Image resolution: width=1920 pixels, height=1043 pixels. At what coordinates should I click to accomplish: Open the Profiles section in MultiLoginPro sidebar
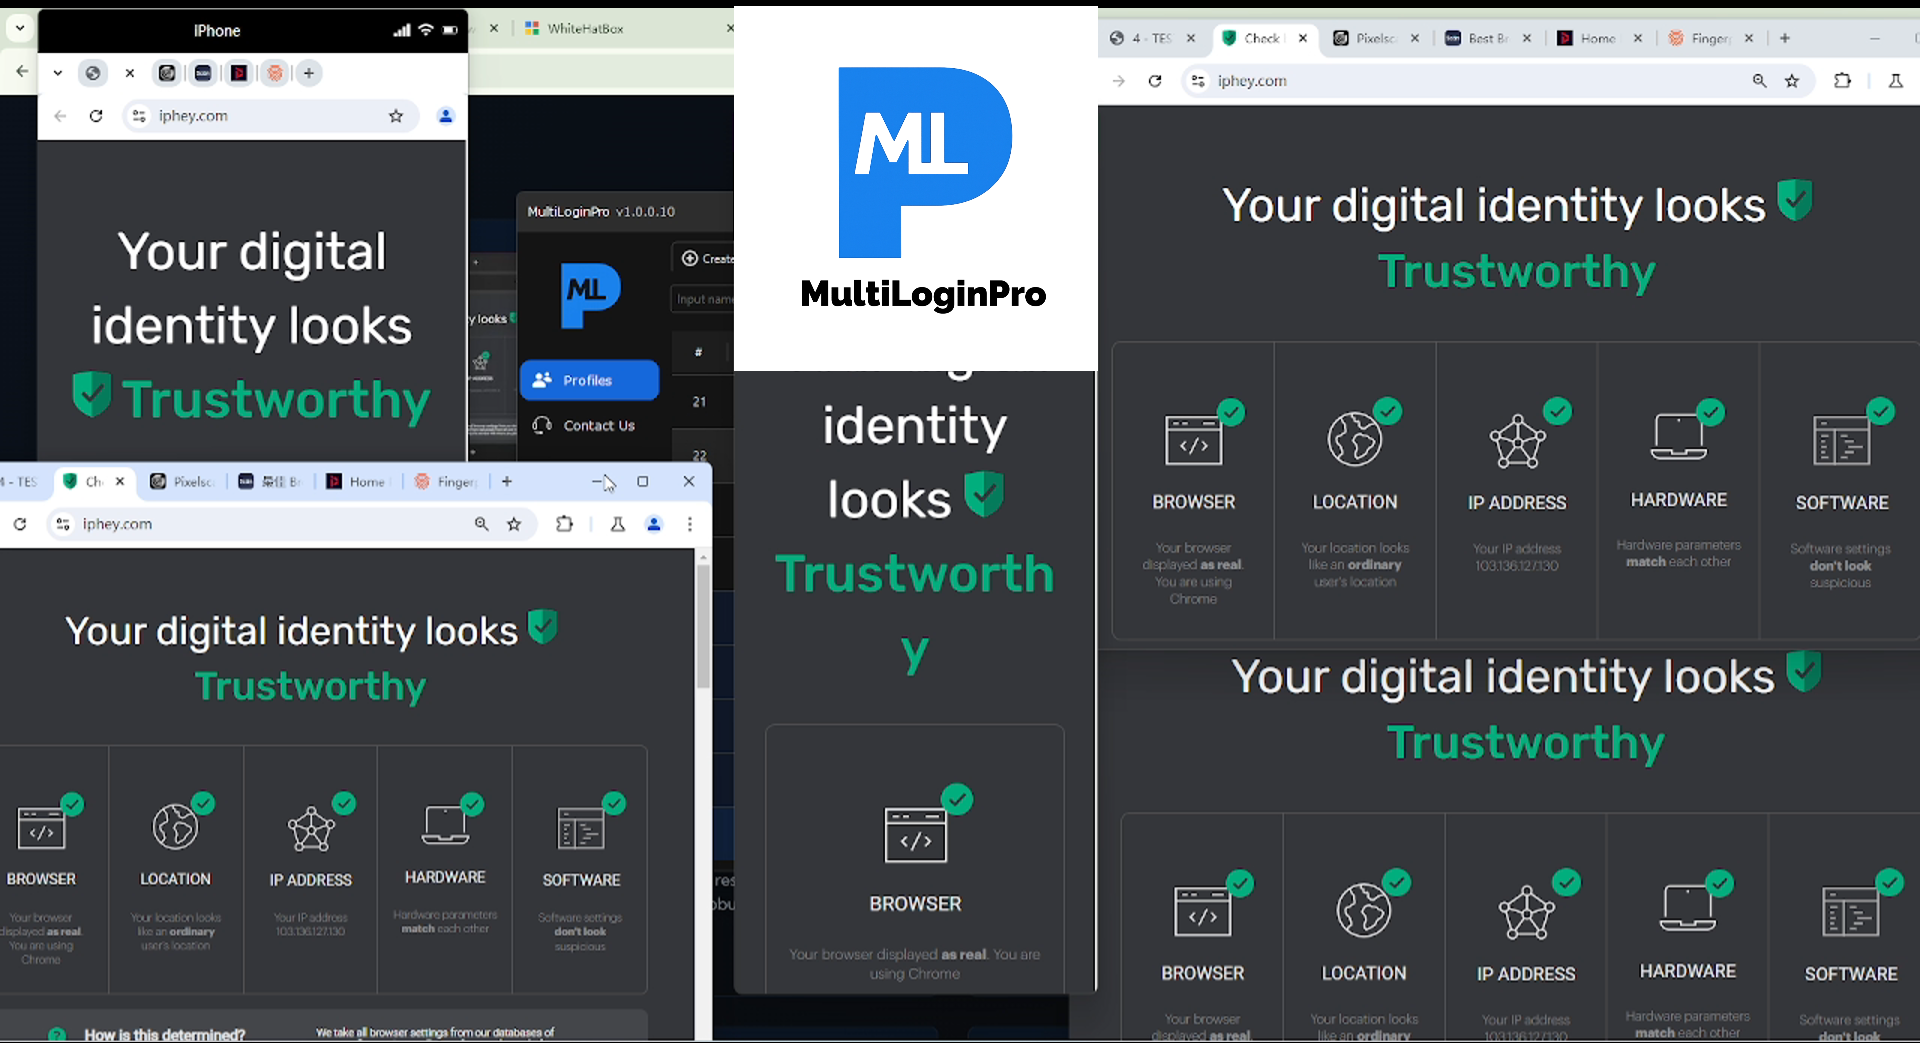click(589, 380)
